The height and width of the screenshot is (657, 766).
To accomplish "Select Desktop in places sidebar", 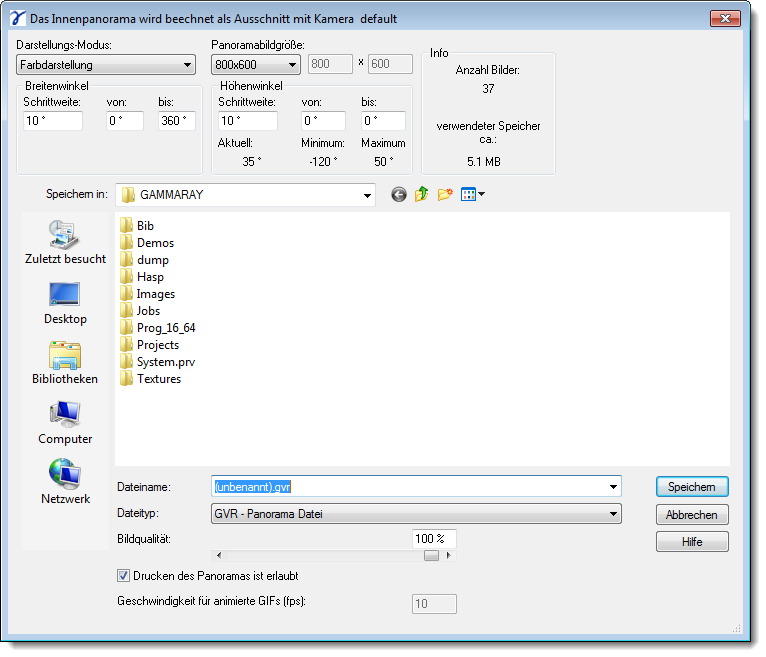I will 65,303.
